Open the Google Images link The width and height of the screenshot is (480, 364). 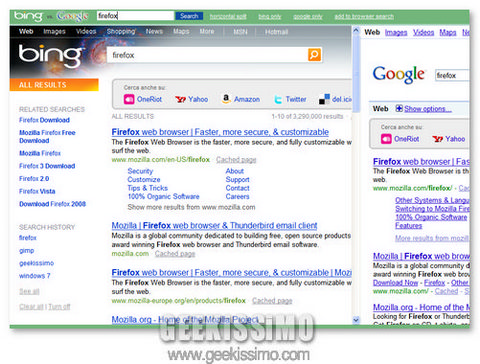396,32
